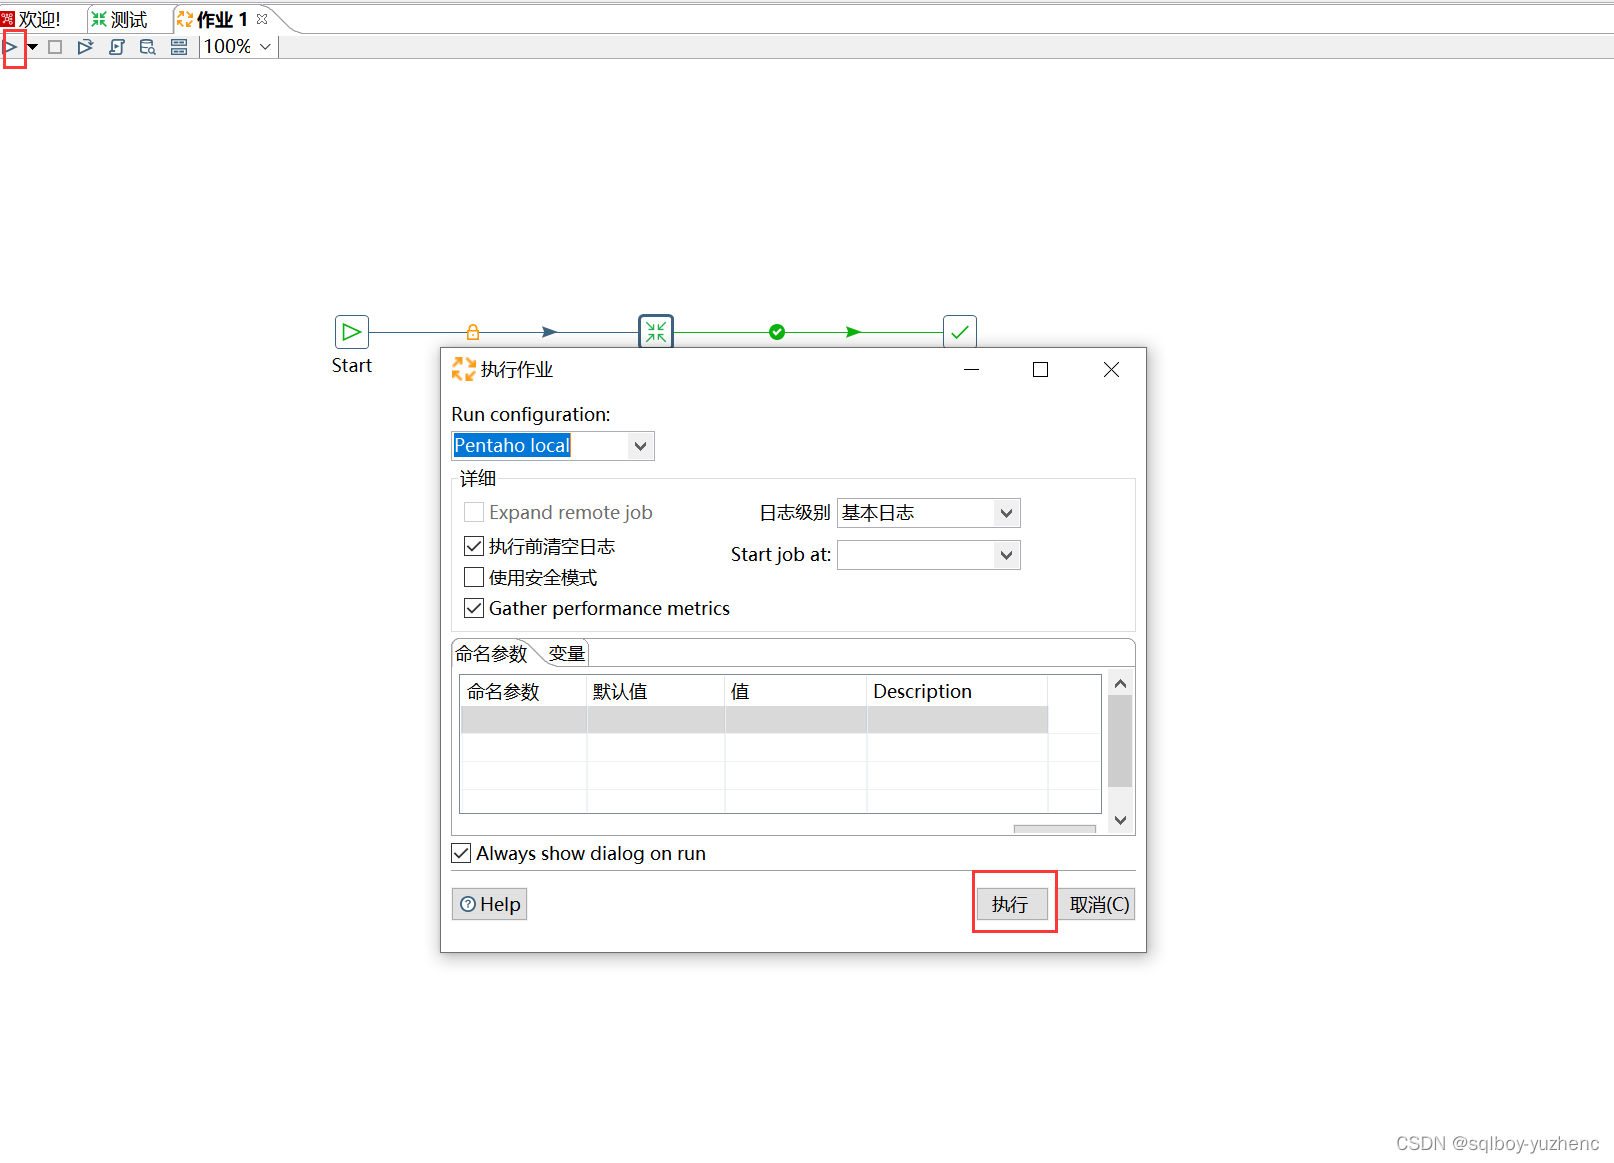Click the 取消(C) cancel button
Viewport: 1614px width, 1163px height.
tap(1098, 904)
